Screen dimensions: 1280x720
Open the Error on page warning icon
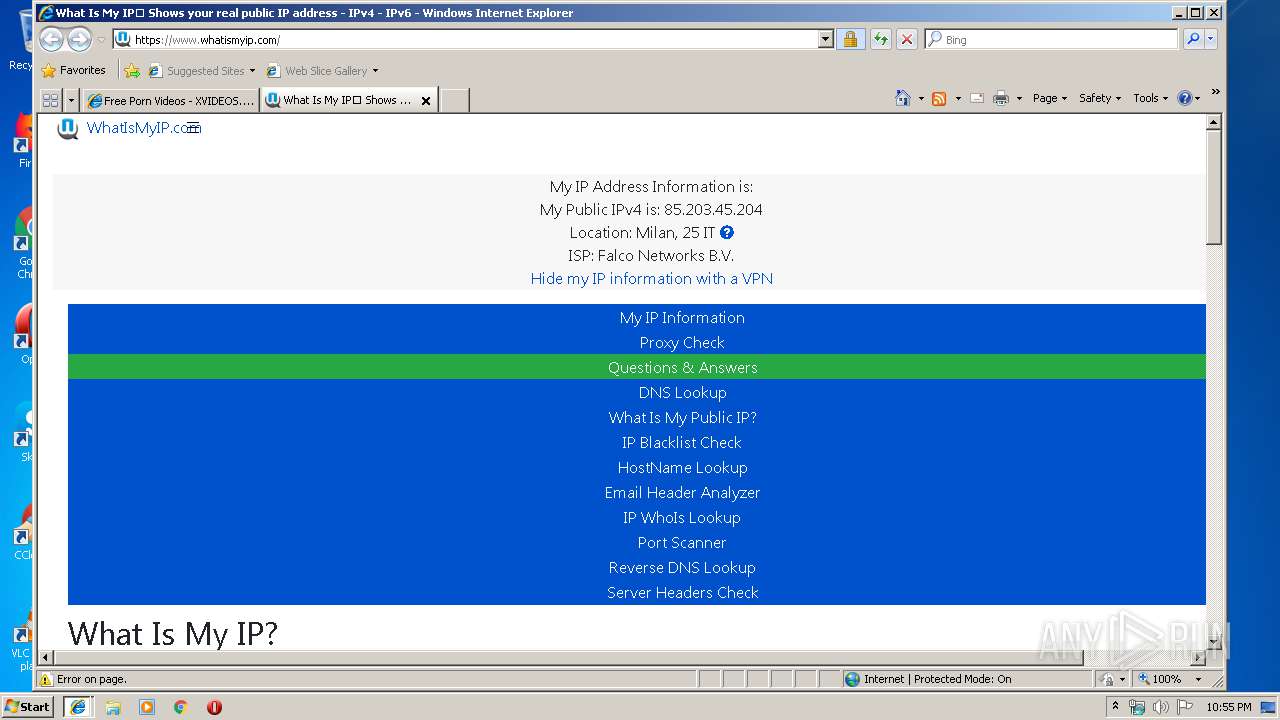click(45, 679)
